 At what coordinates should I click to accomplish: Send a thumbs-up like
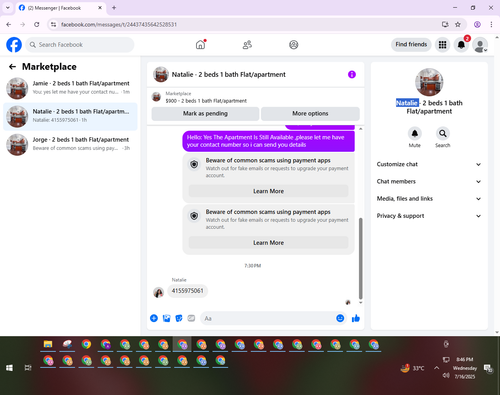pyautogui.click(x=356, y=318)
